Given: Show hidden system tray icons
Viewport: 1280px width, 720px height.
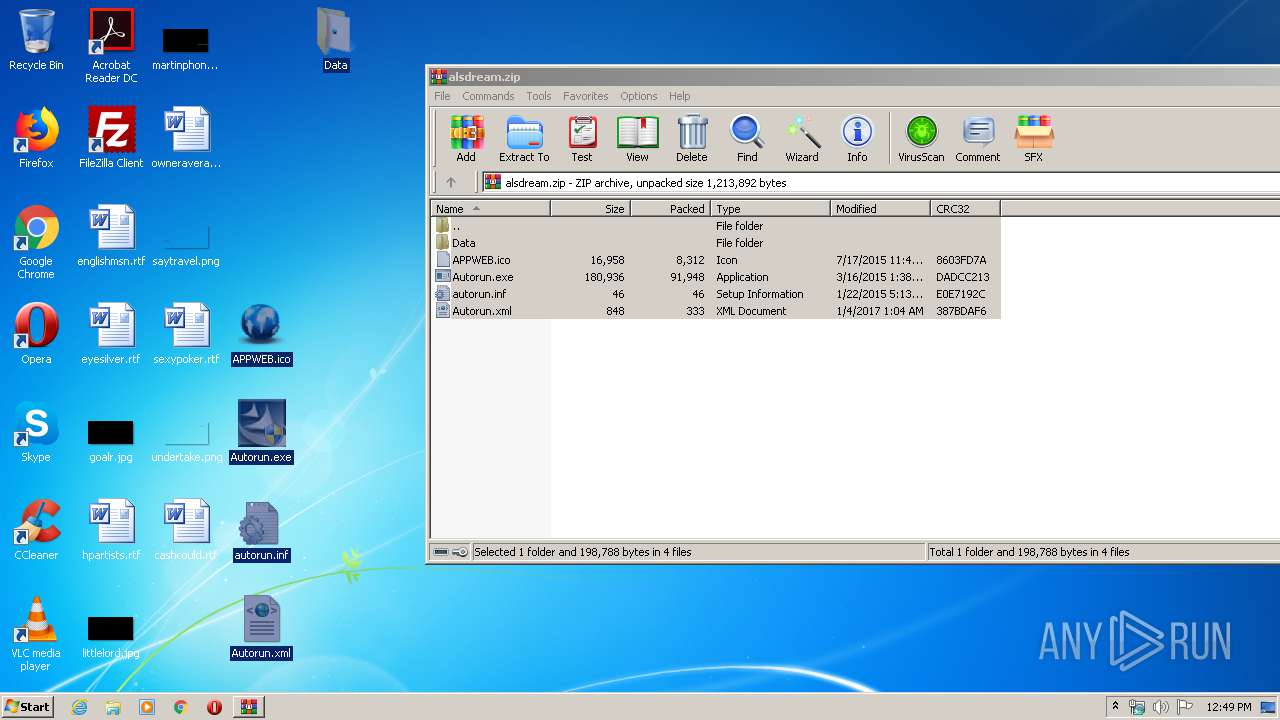Looking at the screenshot, I should point(1115,707).
